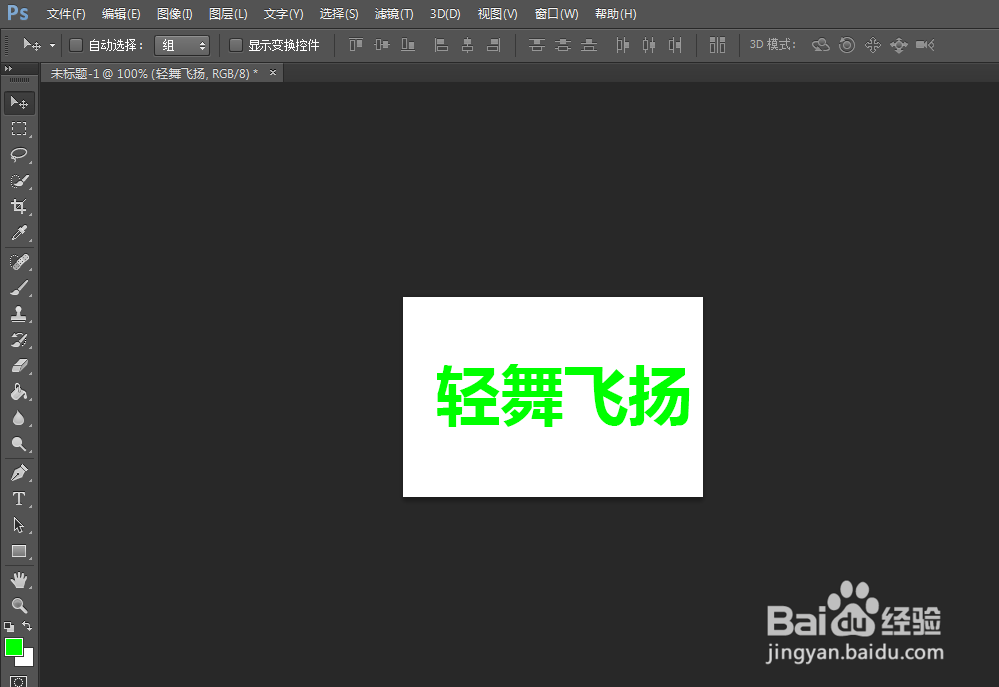Select the Brush tool
The image size is (999, 687).
point(19,288)
